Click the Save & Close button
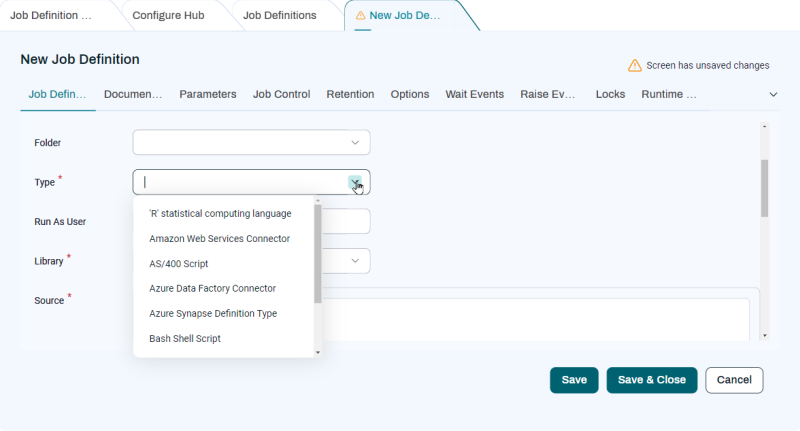 click(x=651, y=380)
